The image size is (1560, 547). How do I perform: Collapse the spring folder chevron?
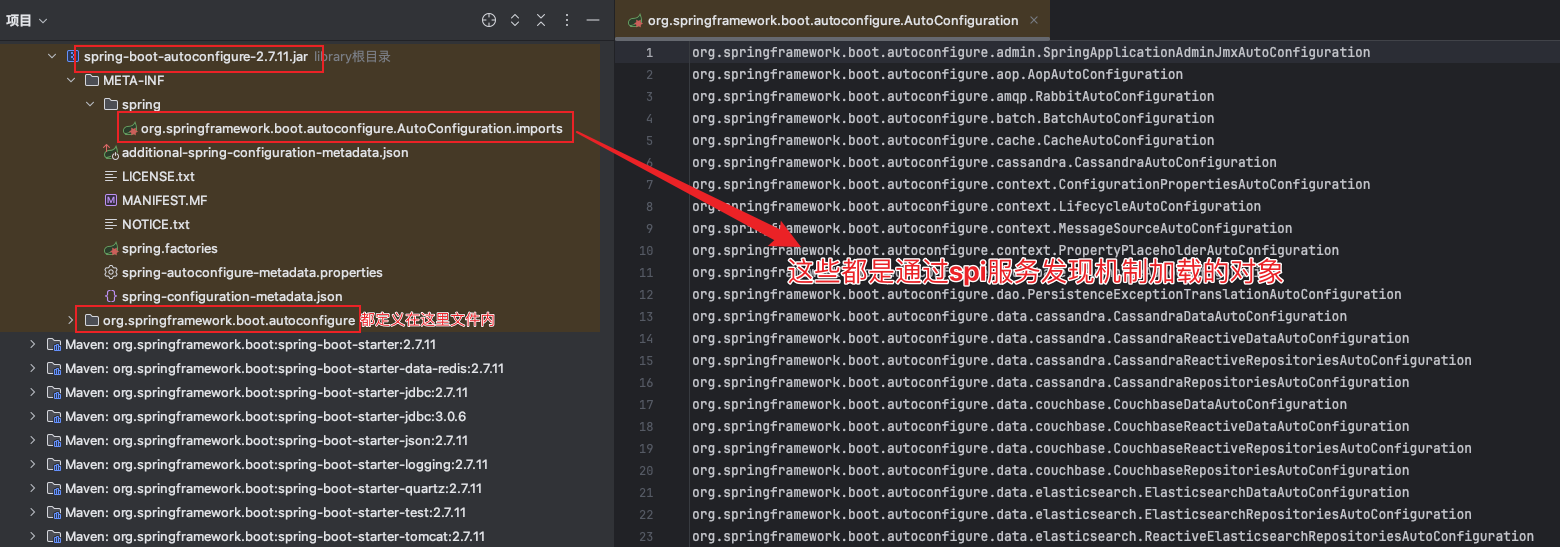click(91, 105)
